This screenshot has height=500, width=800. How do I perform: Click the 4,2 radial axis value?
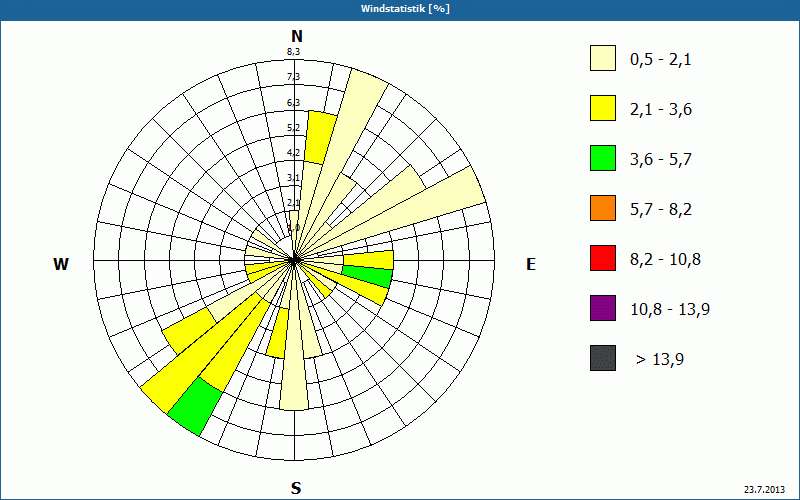[x=293, y=153]
